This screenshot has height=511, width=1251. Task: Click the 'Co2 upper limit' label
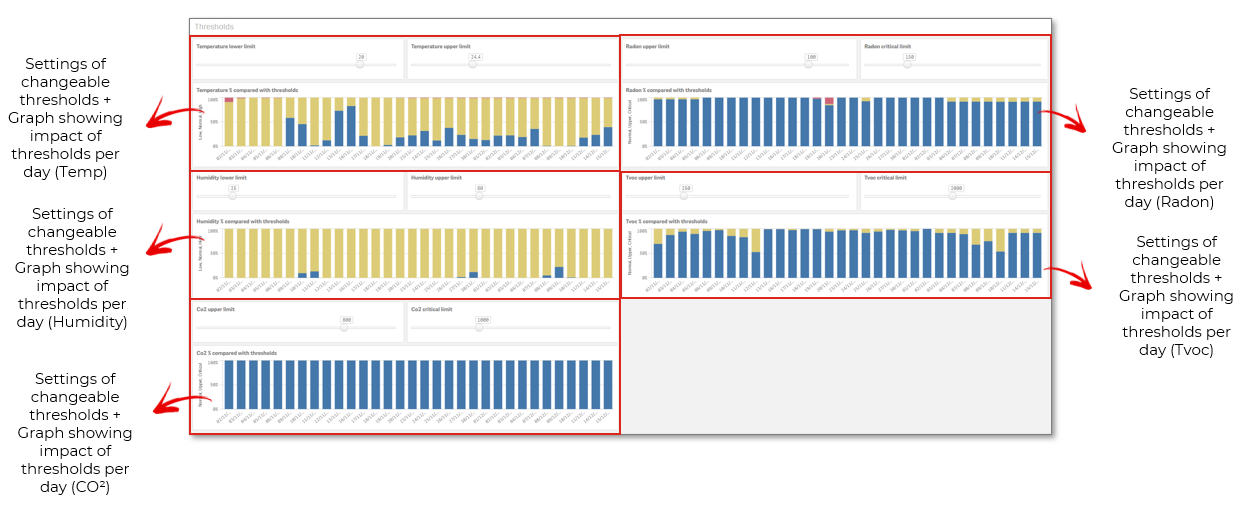216,309
